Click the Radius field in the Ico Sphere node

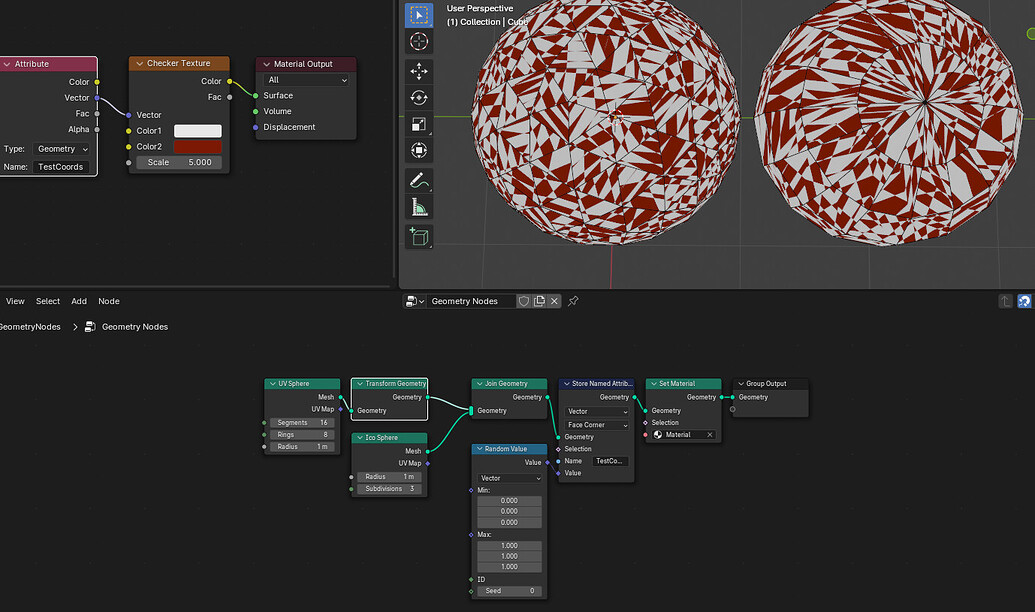pos(389,477)
